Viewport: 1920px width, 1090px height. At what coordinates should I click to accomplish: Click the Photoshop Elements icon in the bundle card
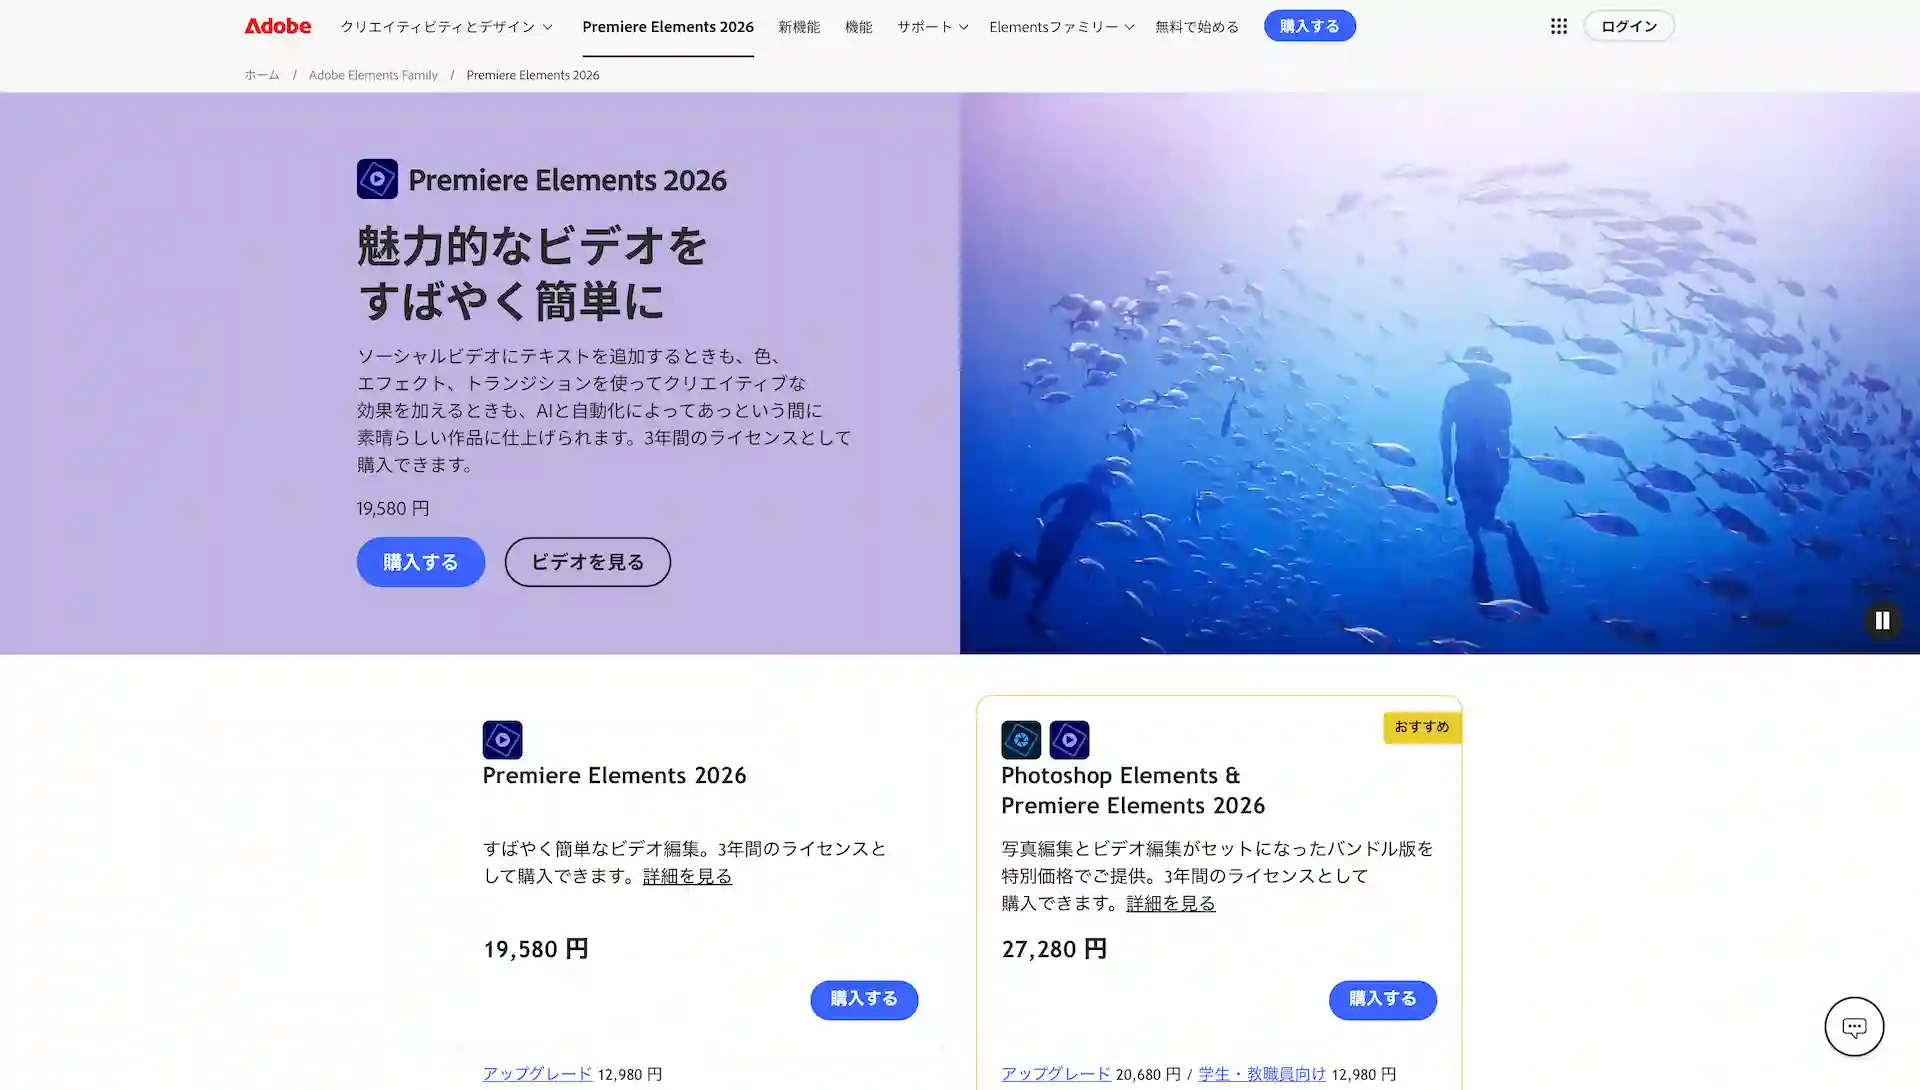1021,740
